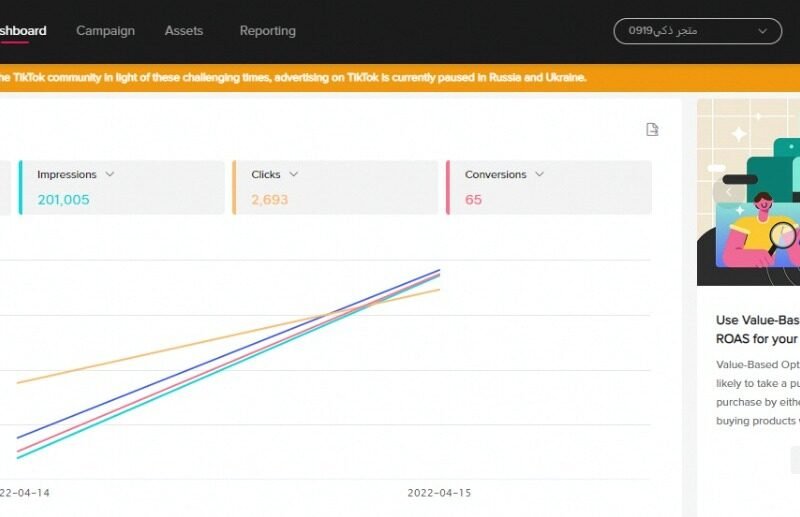This screenshot has height=517, width=800.
Task: Click the 2,693 clicks value
Action: [269, 200]
